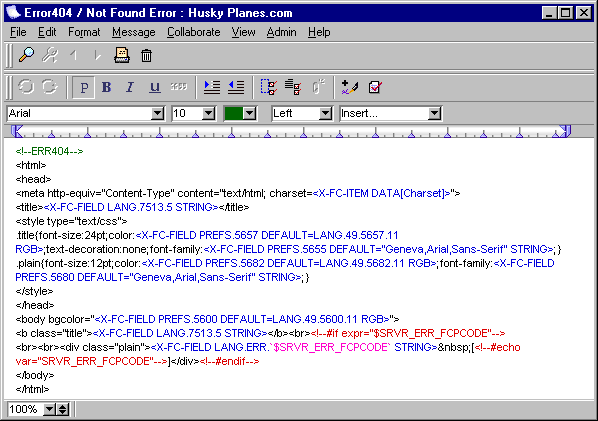This screenshot has height=421, width=598.
Task: Click the magnifying glass Find icon
Action: (x=27, y=55)
